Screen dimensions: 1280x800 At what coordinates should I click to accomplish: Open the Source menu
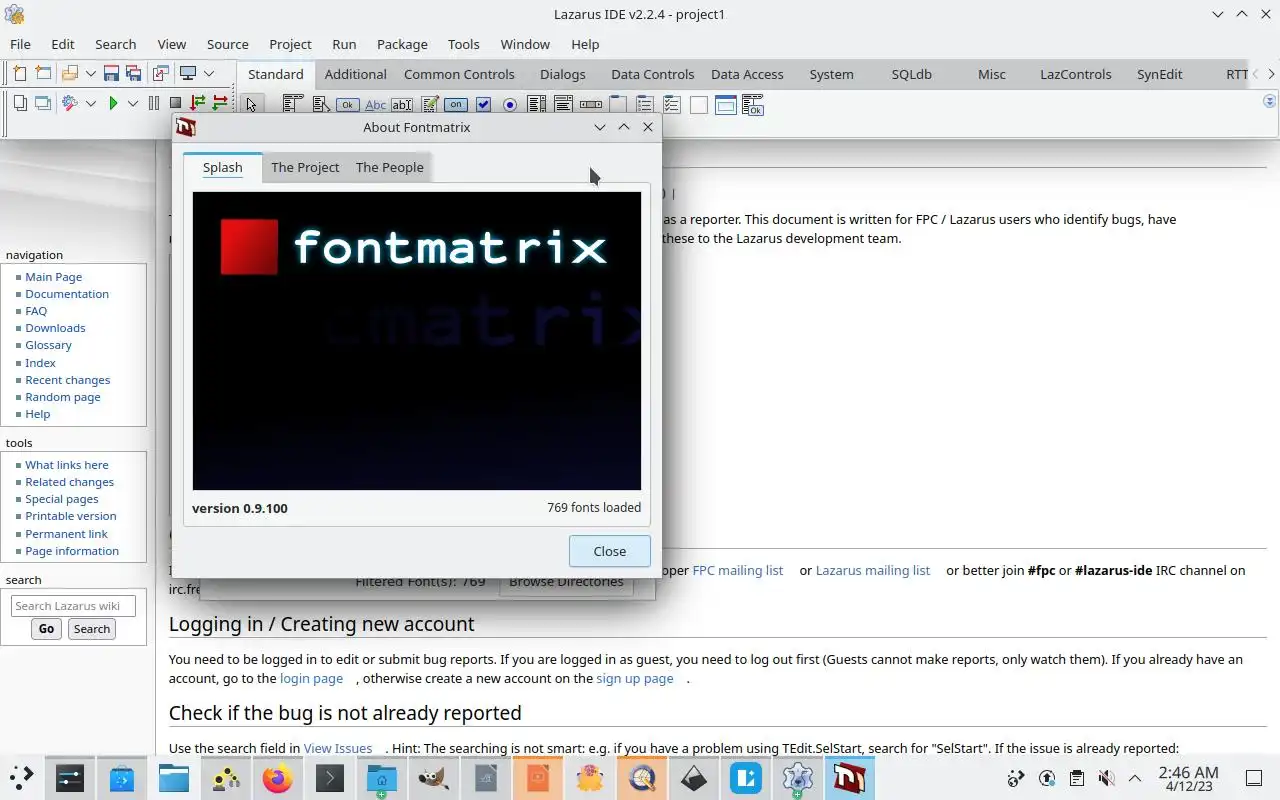[x=228, y=44]
